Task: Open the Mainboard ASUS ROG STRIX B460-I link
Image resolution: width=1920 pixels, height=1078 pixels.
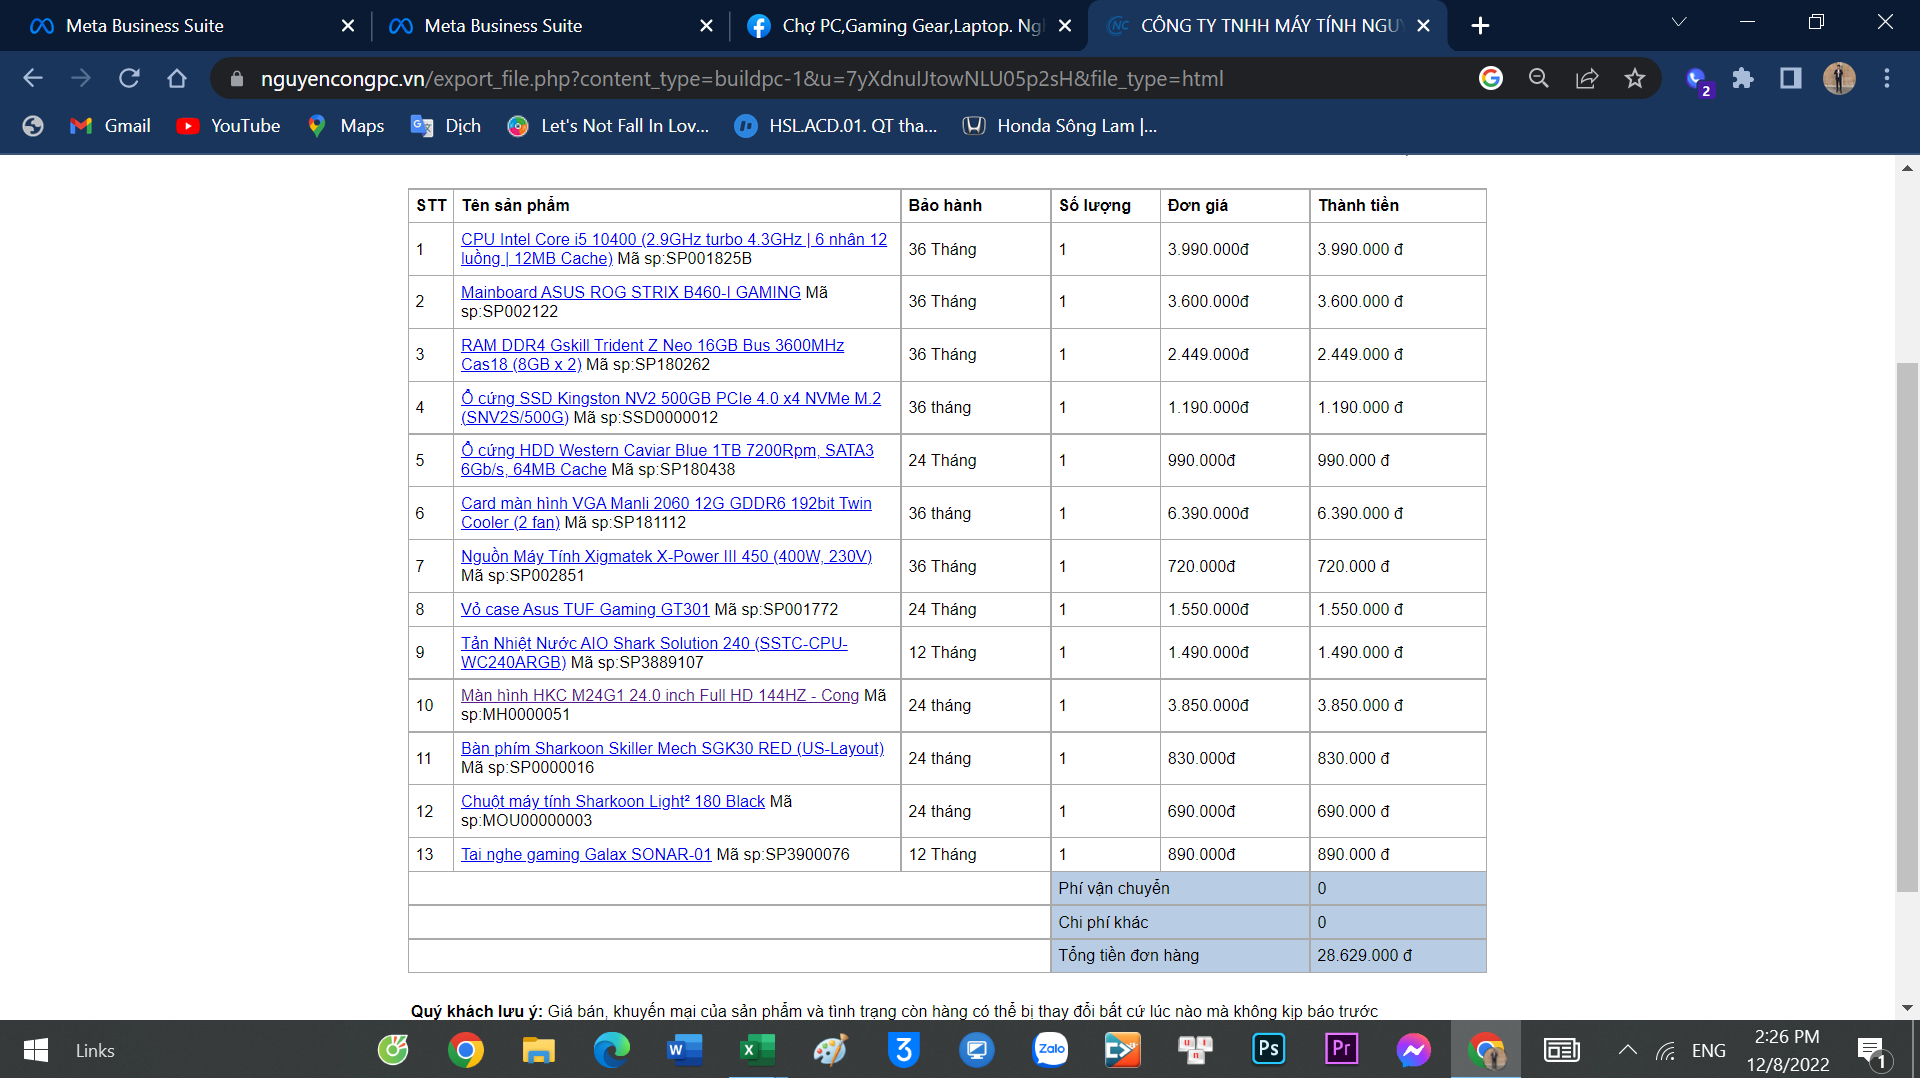Action: click(631, 292)
